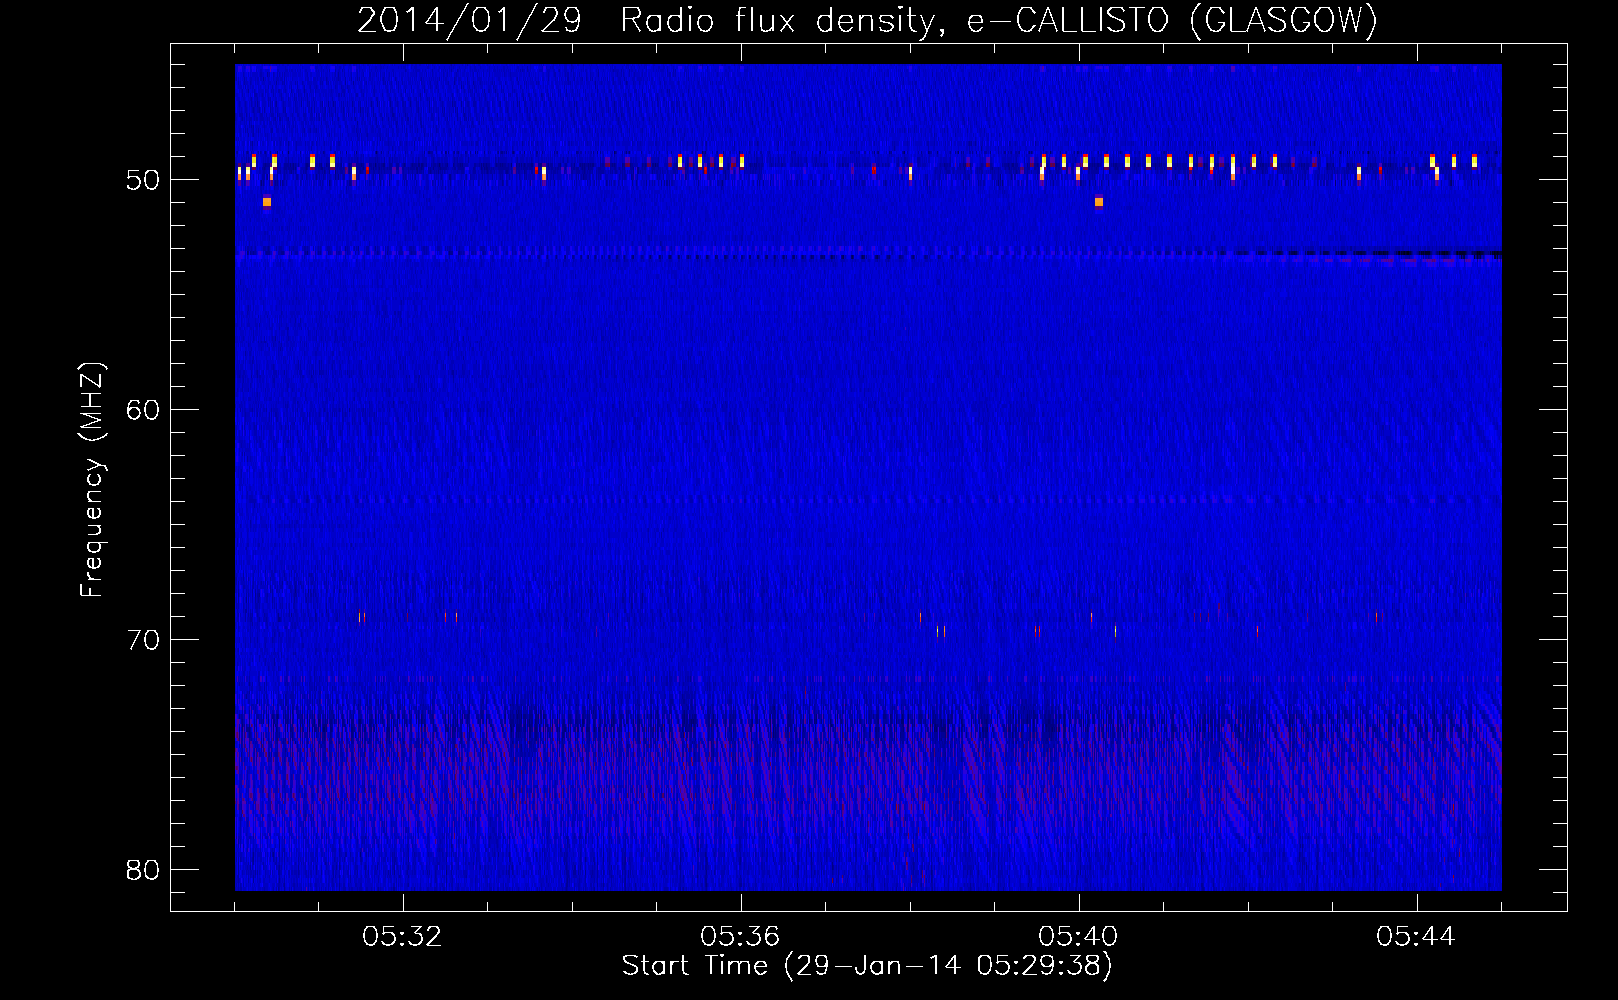Click the orange burst marker just after 05:40
The image size is (1618, 1000).
click(x=1099, y=202)
